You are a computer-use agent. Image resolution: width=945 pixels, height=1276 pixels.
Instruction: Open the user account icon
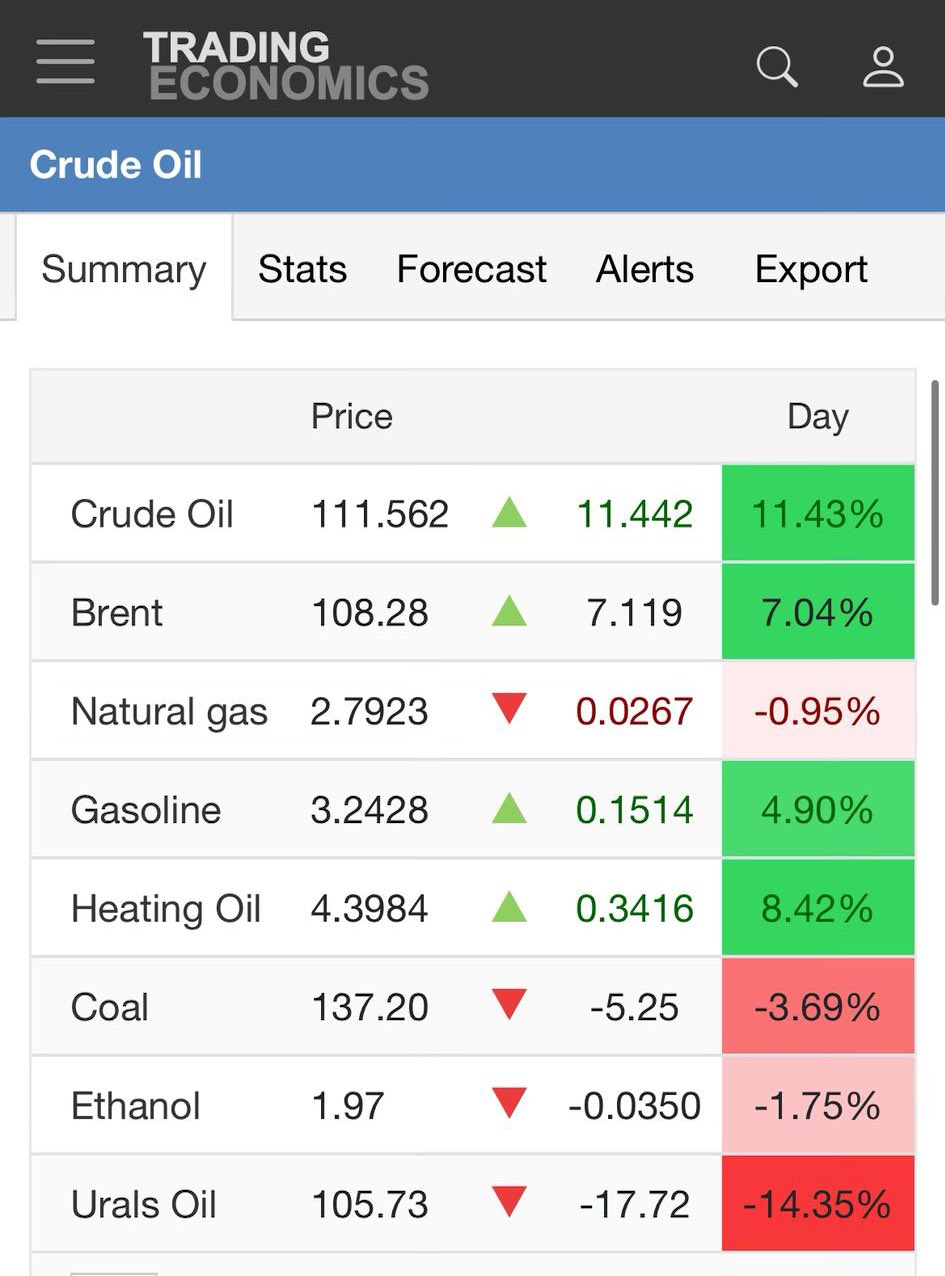[883, 67]
